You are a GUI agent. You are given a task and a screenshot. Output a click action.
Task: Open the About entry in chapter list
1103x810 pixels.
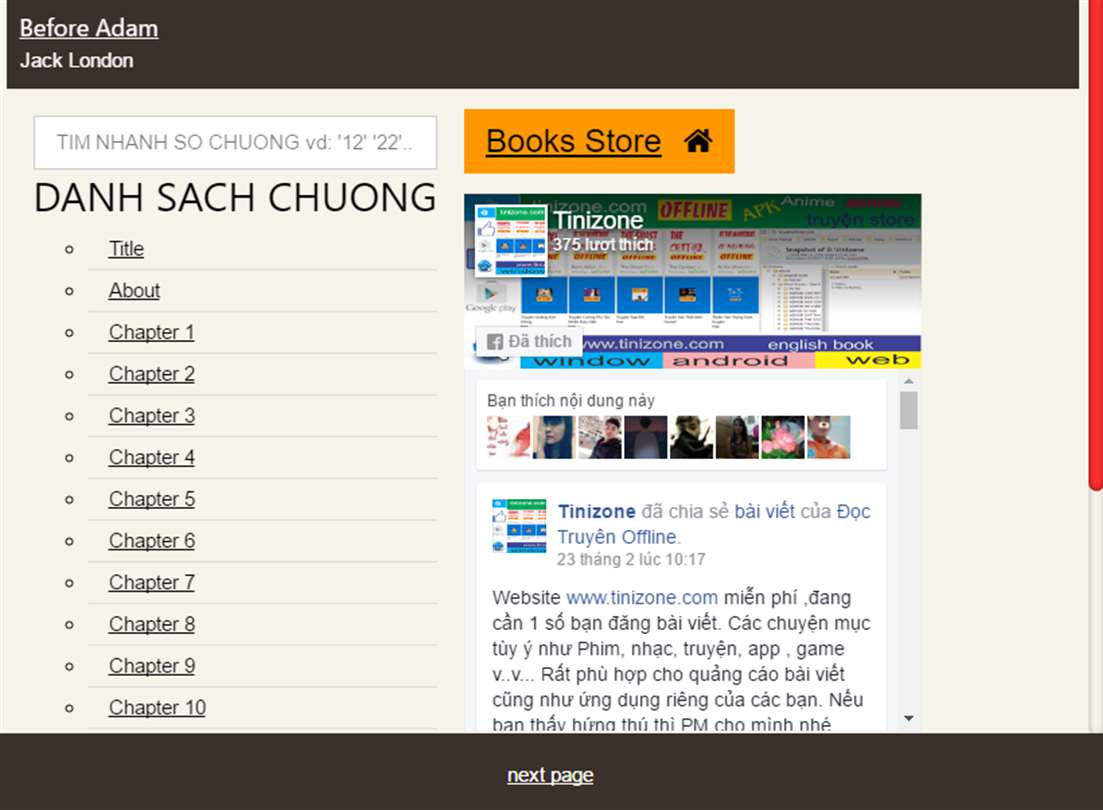click(x=134, y=290)
